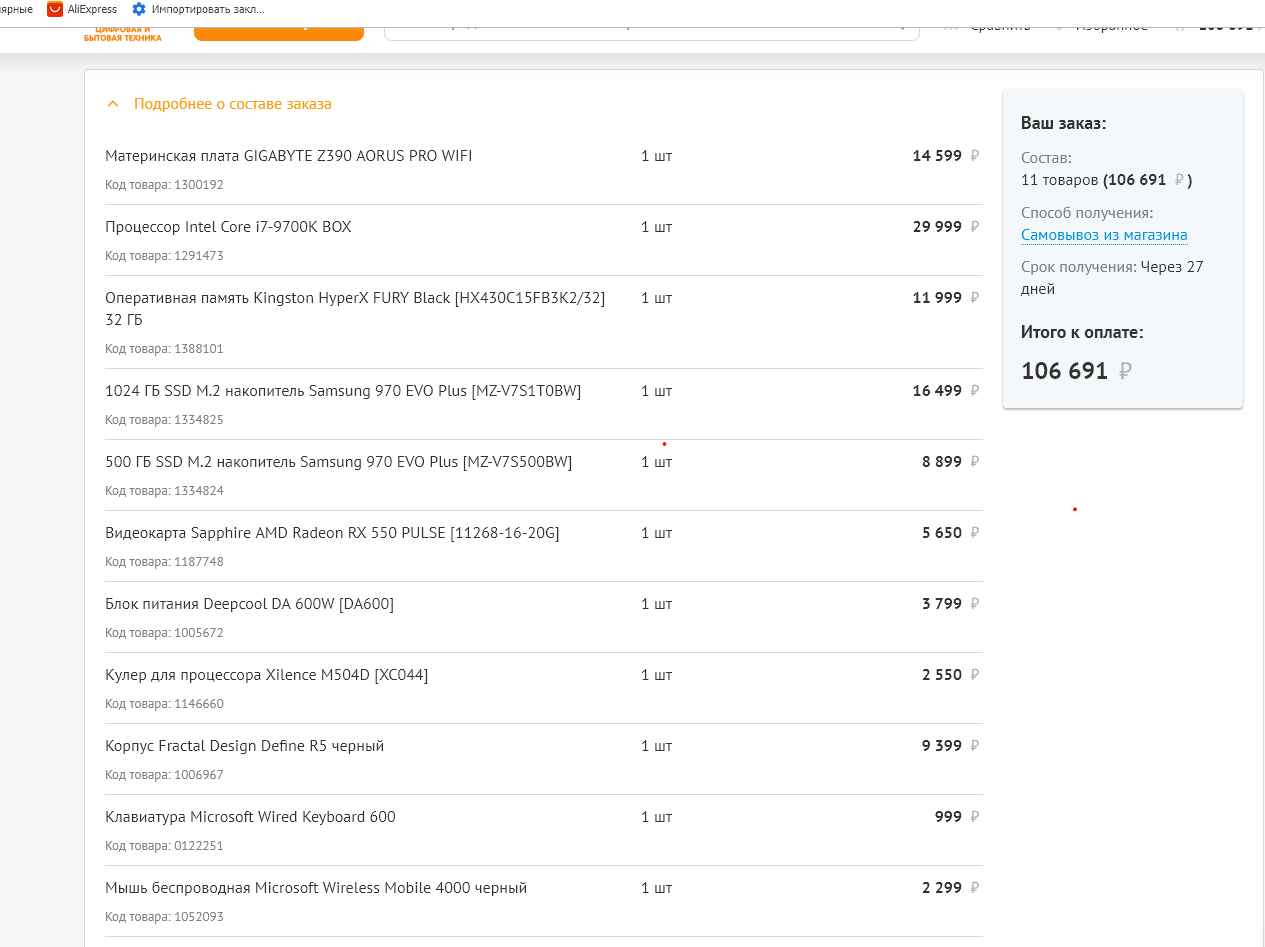
Task: Click the 8 899 ₽ SSD price
Action: [x=951, y=462]
